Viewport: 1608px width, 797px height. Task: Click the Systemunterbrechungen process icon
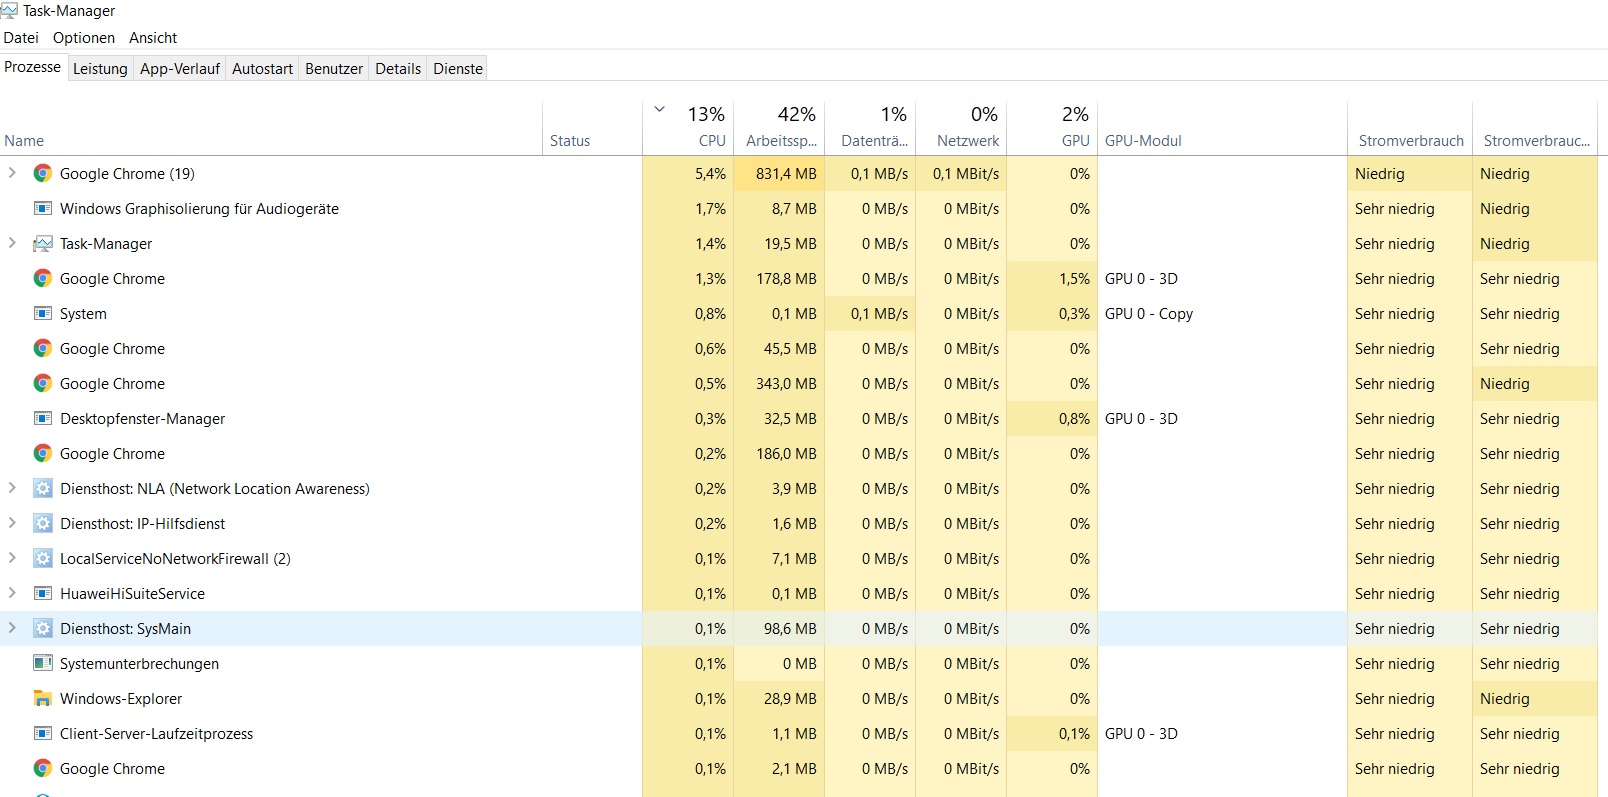pyautogui.click(x=43, y=663)
